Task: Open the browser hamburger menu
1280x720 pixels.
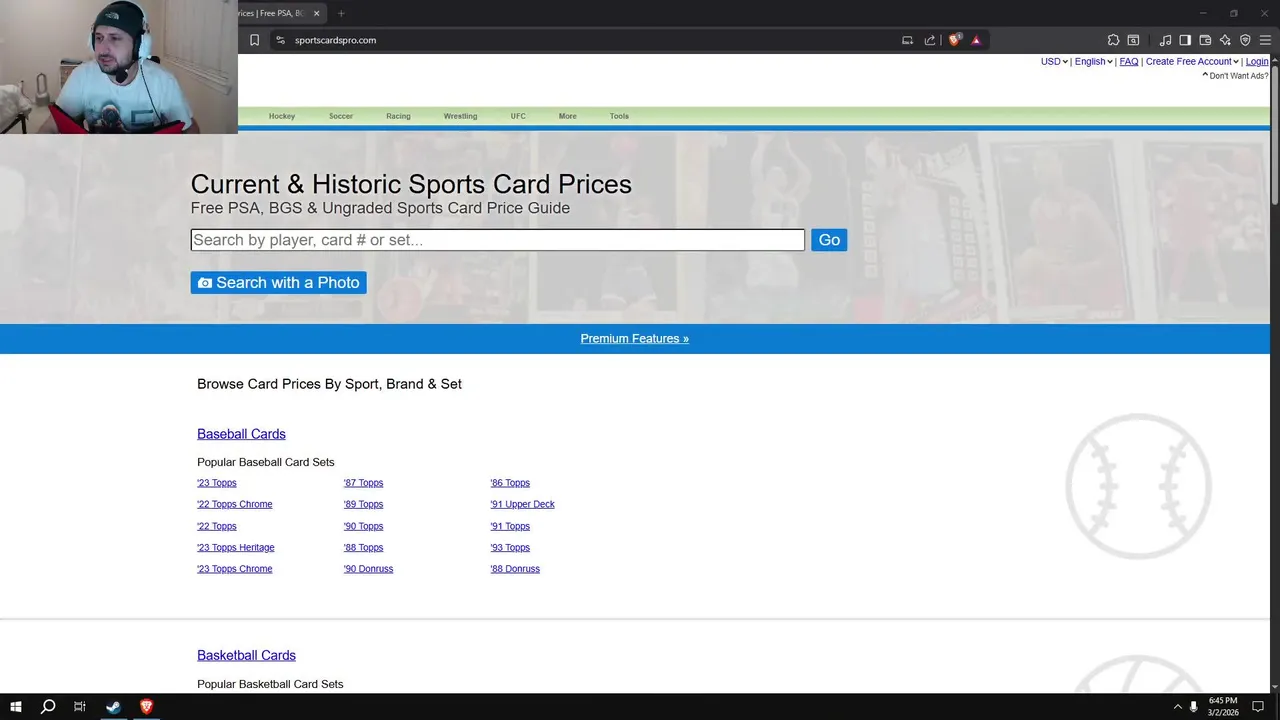Action: pyautogui.click(x=1265, y=40)
